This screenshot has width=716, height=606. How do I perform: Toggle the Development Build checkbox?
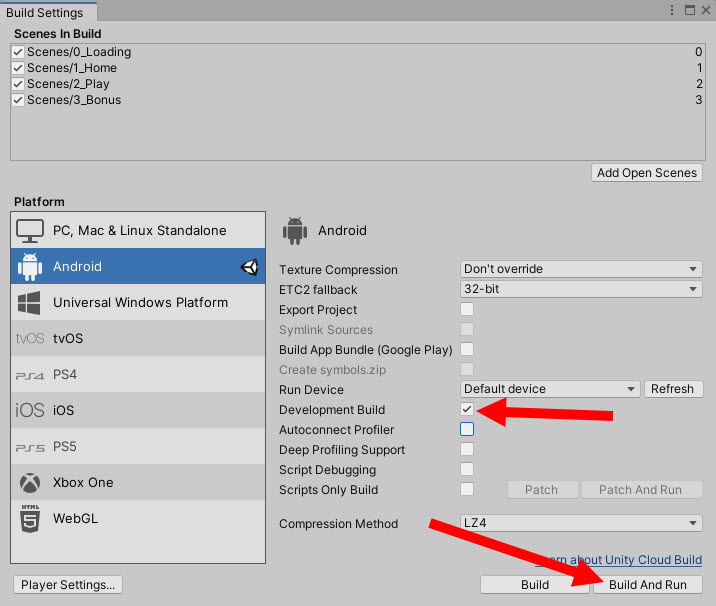click(467, 409)
